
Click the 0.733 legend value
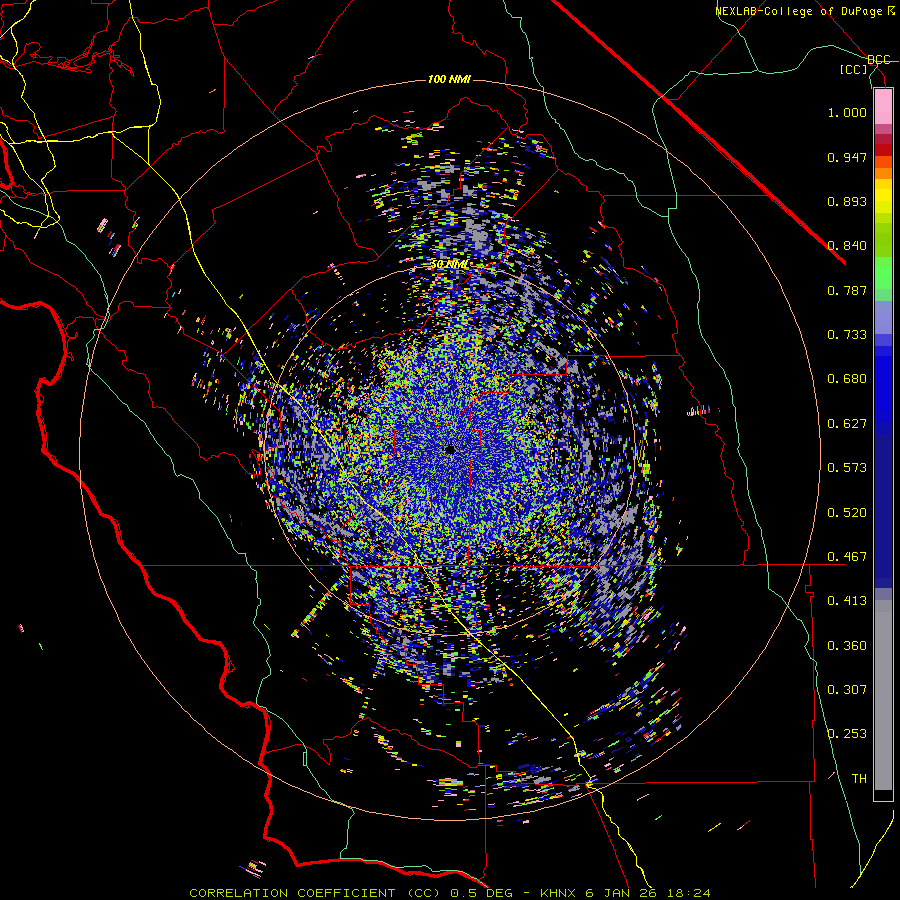847,335
